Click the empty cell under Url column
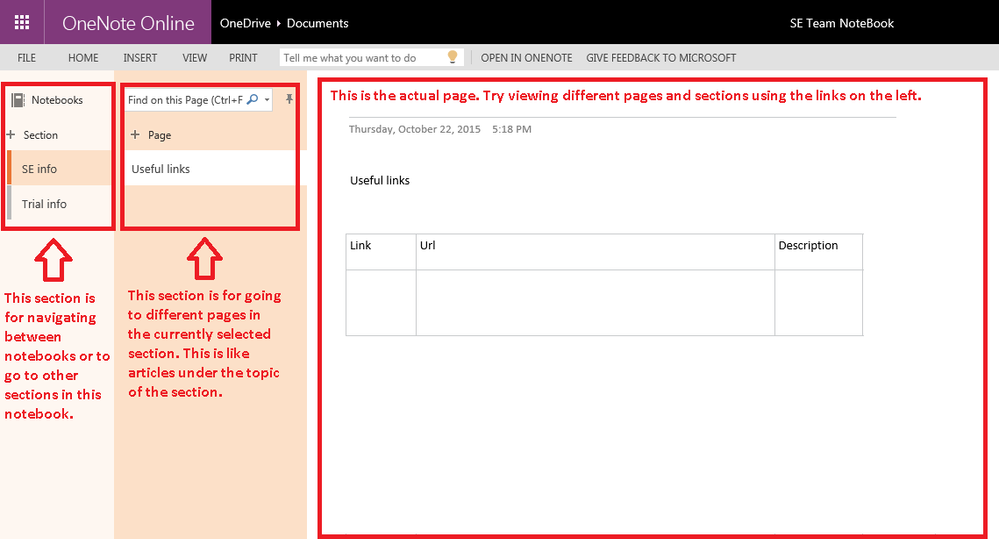This screenshot has width=999, height=539. [595, 302]
